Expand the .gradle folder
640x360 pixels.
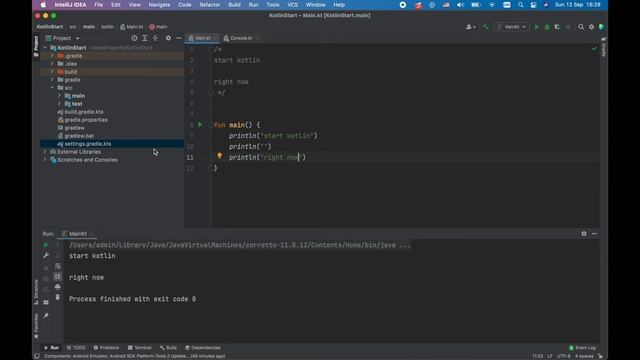coord(52,56)
